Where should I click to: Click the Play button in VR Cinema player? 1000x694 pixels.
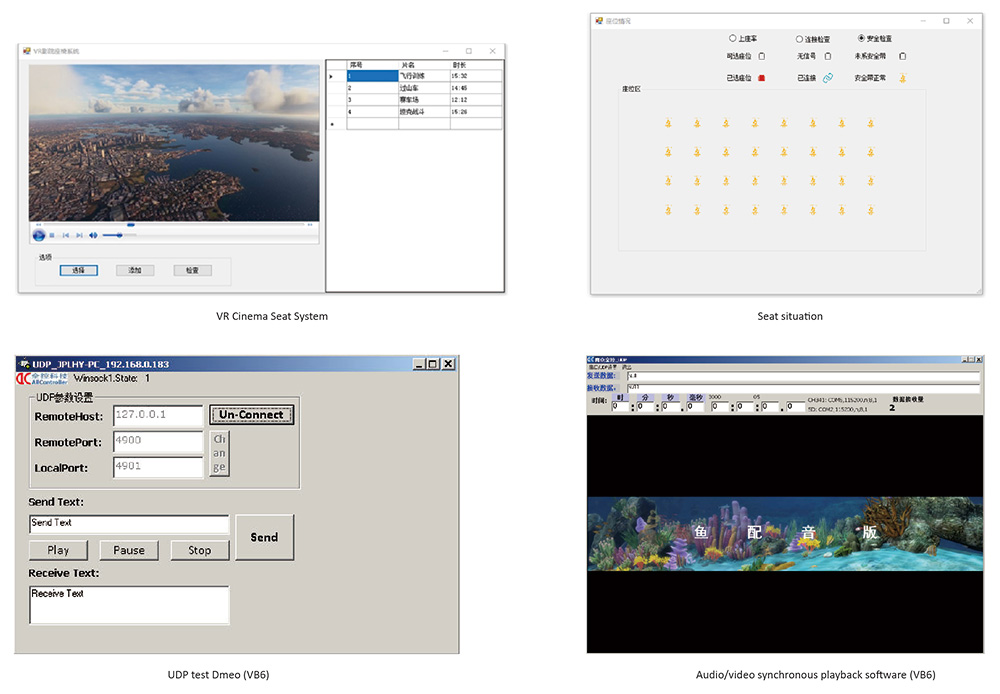pyautogui.click(x=39, y=235)
